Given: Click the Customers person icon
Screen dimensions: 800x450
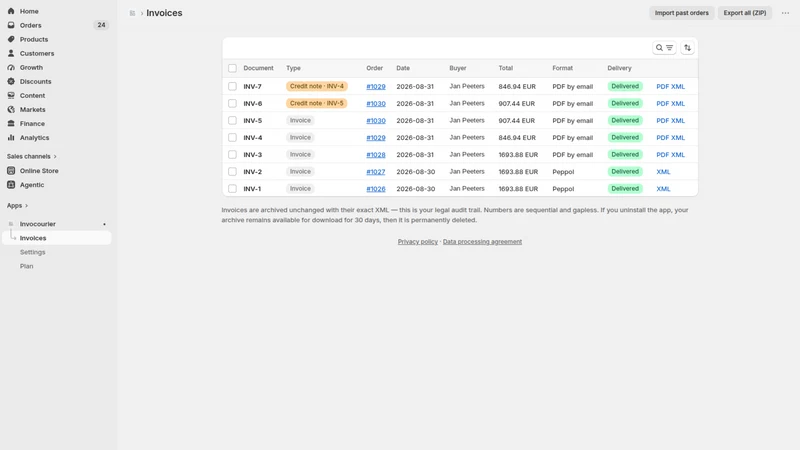Looking at the screenshot, I should click(x=11, y=53).
